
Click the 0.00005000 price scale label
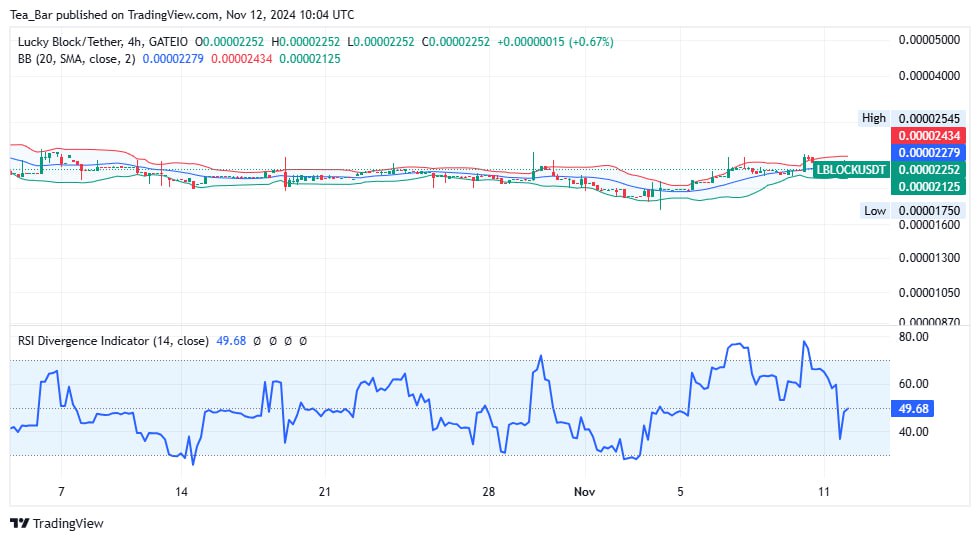tap(929, 40)
